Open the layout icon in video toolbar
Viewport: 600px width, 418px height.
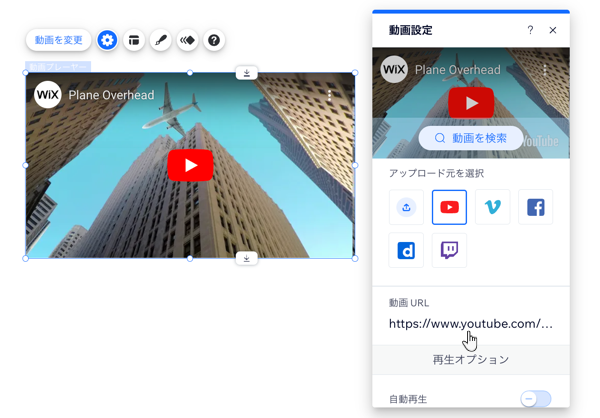[134, 40]
